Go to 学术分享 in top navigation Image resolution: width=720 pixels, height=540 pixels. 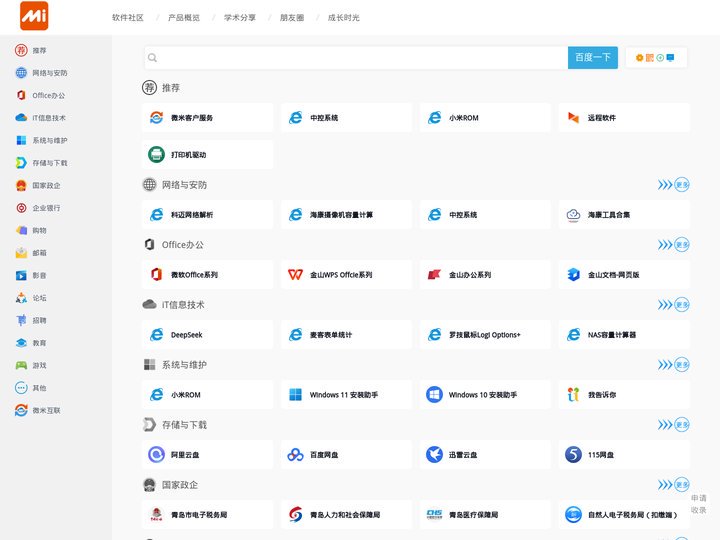(240, 17)
